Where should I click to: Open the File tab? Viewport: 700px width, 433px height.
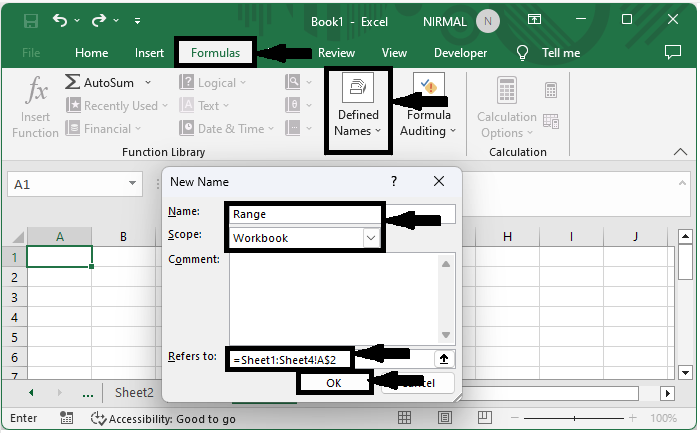pyautogui.click(x=31, y=53)
